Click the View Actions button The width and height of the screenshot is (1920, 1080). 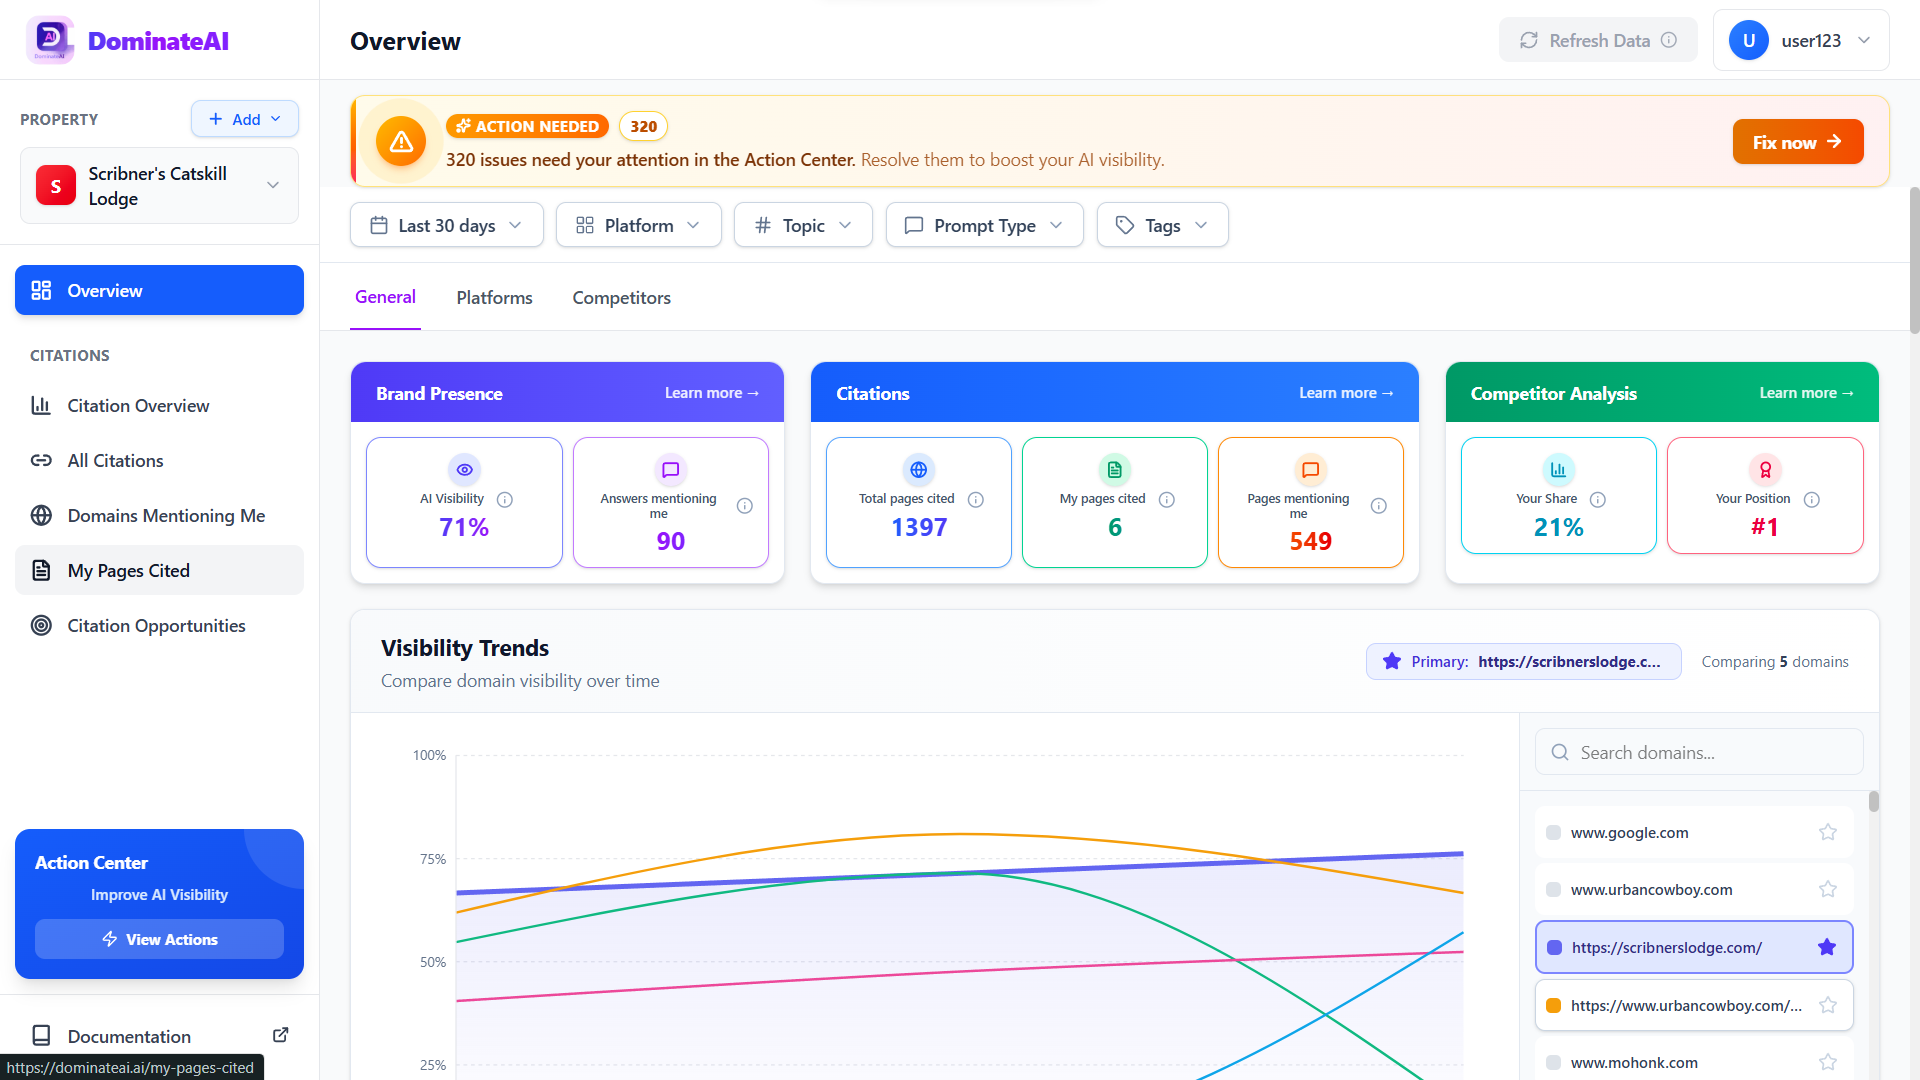[x=160, y=939]
